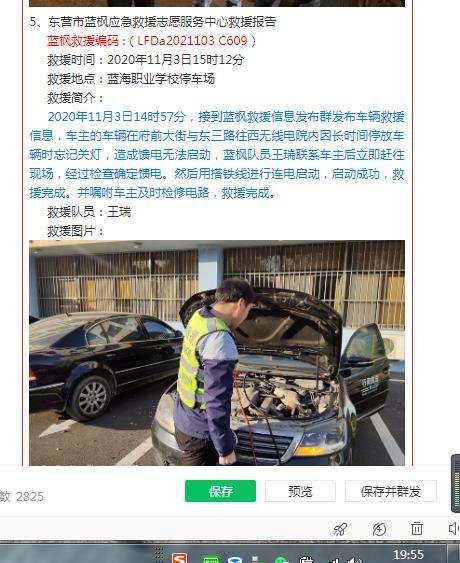This screenshot has height=563, width=460.
Task: Click the rocket icon in bottom toolbar
Action: pyautogui.click(x=340, y=529)
